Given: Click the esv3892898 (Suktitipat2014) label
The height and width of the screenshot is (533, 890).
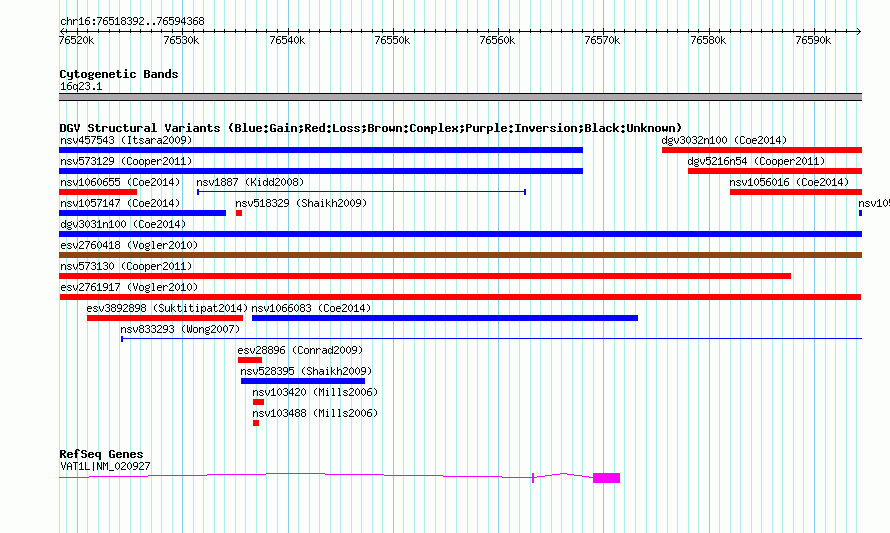Looking at the screenshot, I should click(167, 308).
